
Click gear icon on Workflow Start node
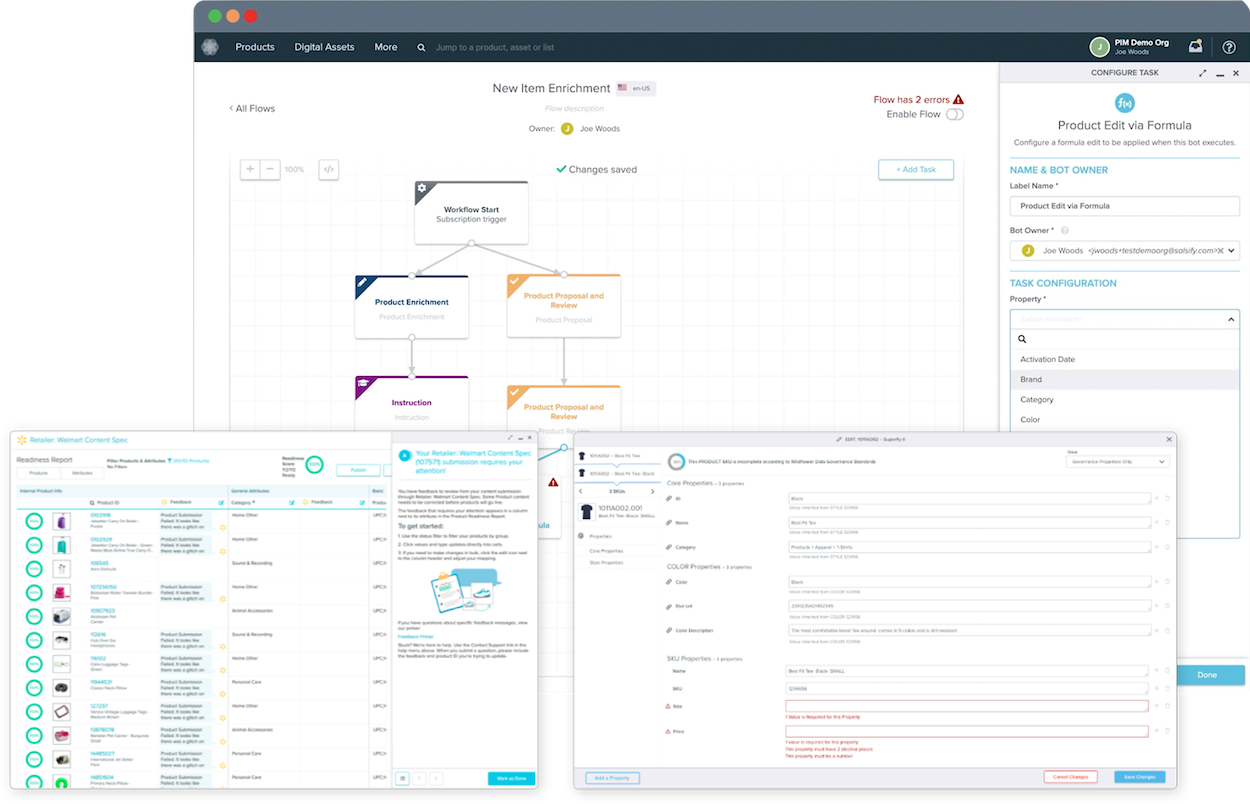(422, 188)
